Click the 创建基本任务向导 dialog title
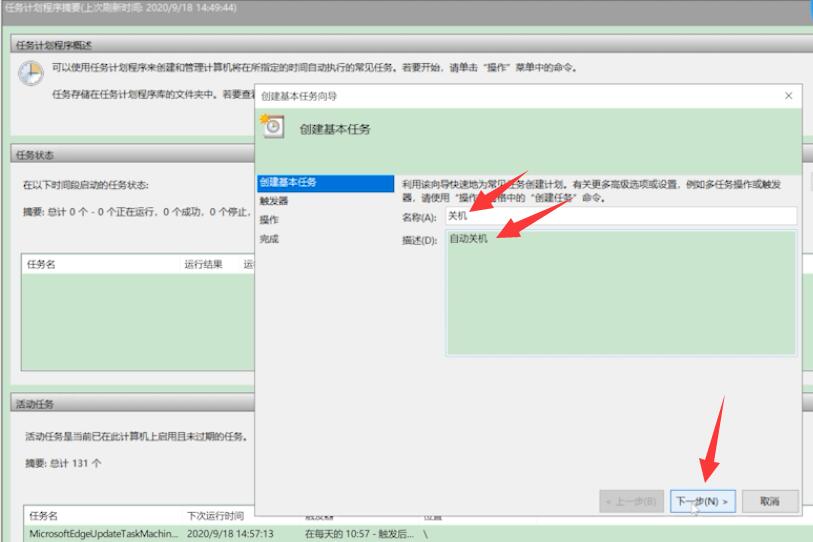Image resolution: width=813 pixels, height=542 pixels. tap(299, 96)
